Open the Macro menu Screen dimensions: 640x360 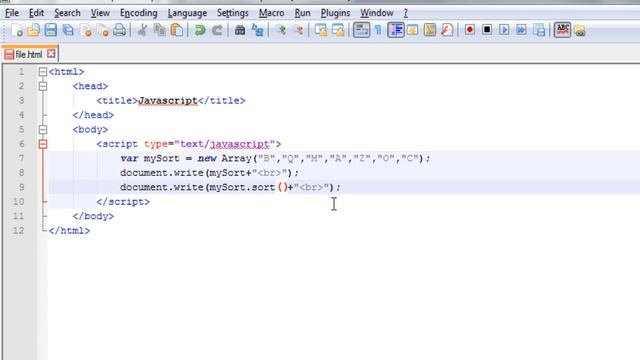coord(271,13)
